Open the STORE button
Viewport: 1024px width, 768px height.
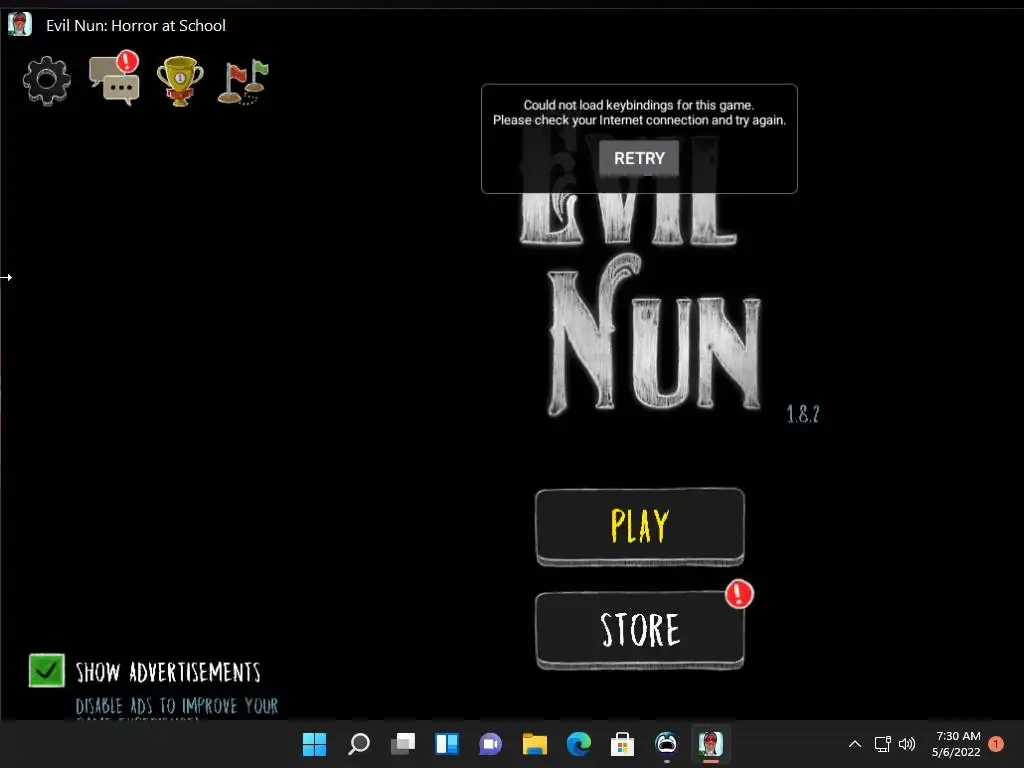pyautogui.click(x=639, y=630)
